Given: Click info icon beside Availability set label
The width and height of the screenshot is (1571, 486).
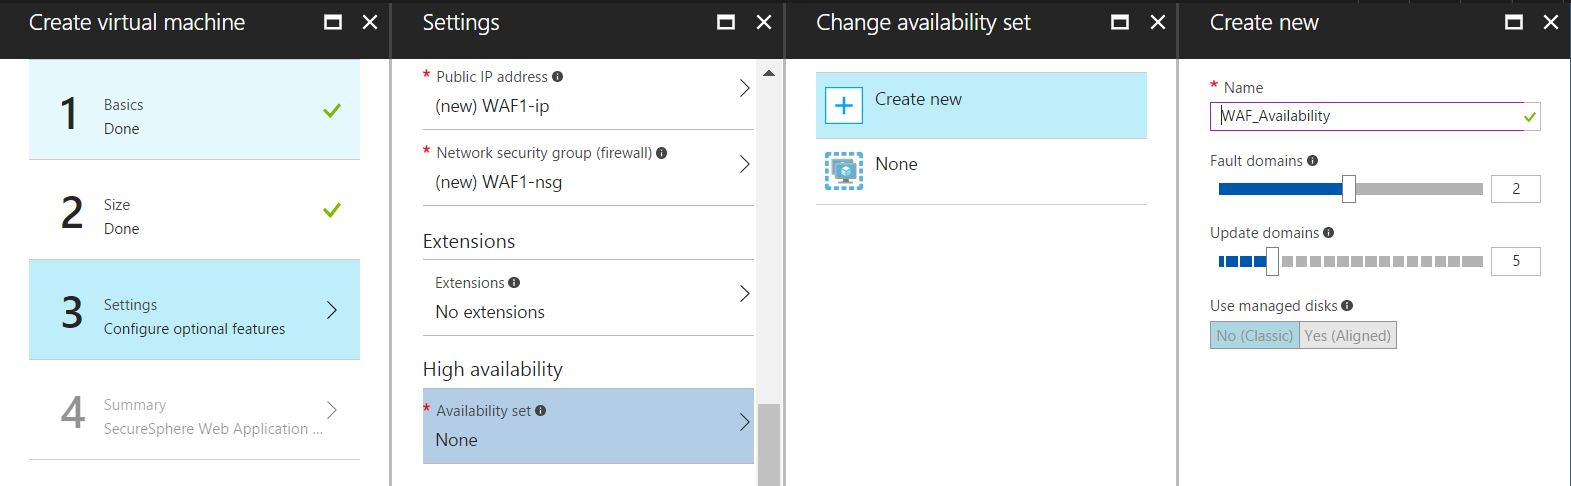Looking at the screenshot, I should (541, 410).
